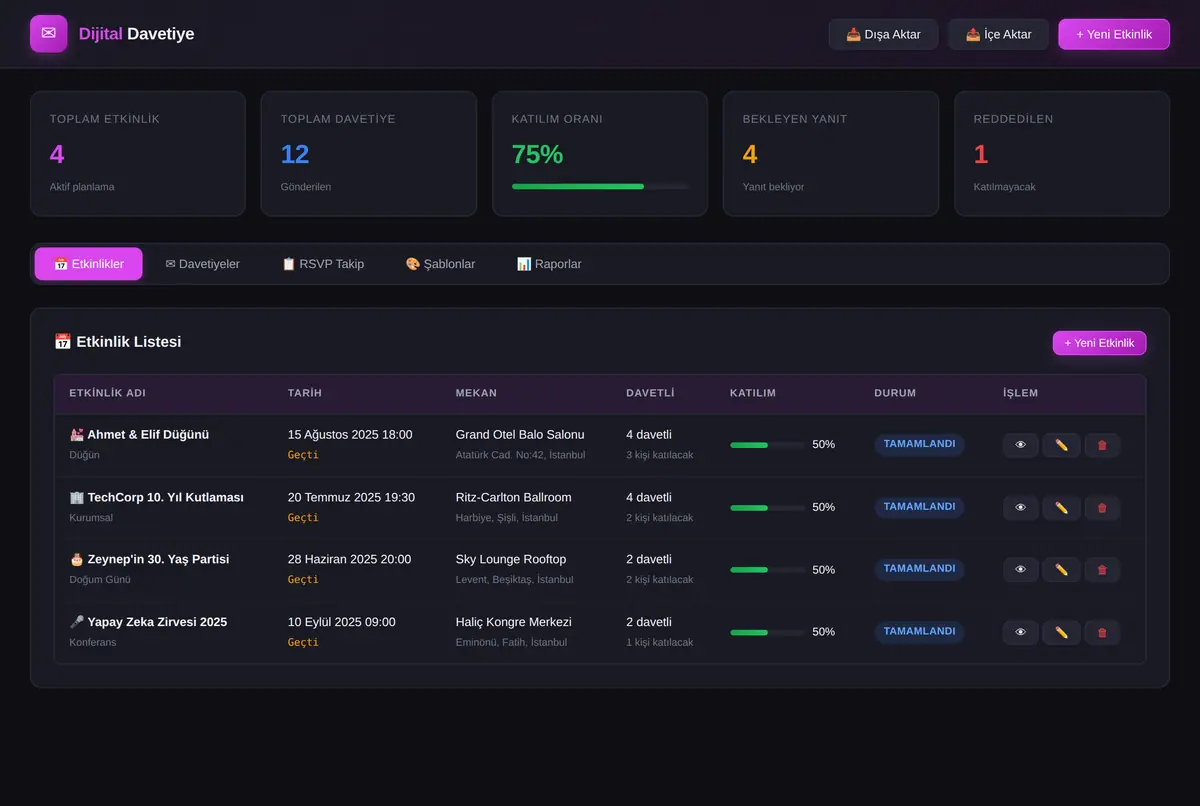The width and height of the screenshot is (1200, 806).
Task: Click the İçe Aktar button
Action: 998,34
